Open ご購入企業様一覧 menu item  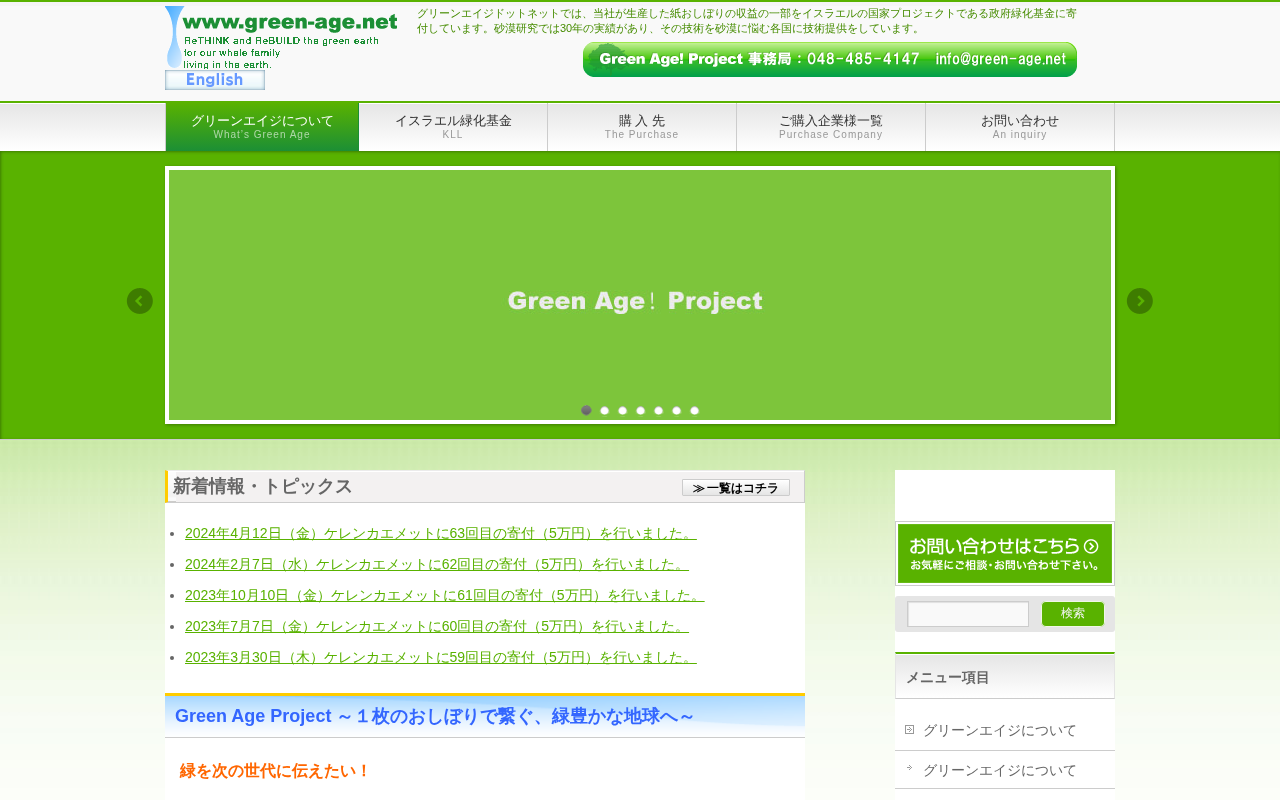click(x=831, y=127)
